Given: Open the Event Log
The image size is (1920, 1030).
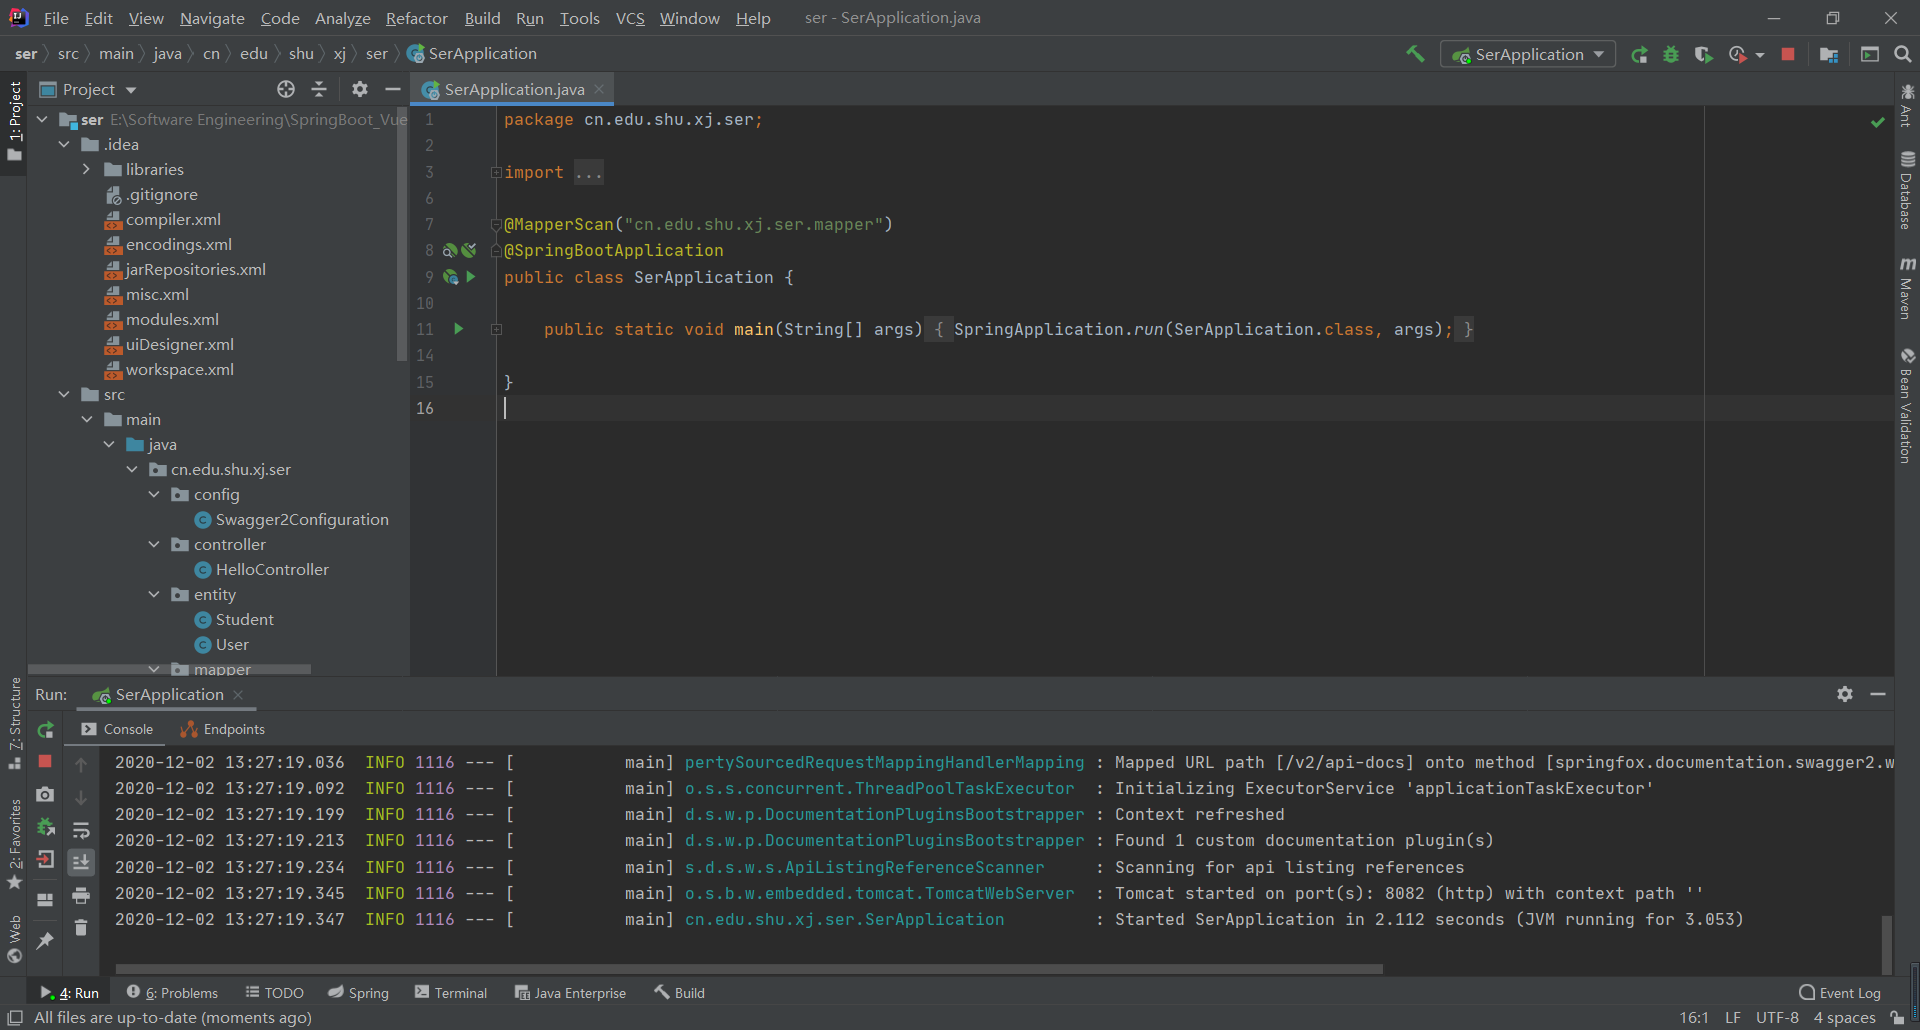Looking at the screenshot, I should (x=1840, y=993).
